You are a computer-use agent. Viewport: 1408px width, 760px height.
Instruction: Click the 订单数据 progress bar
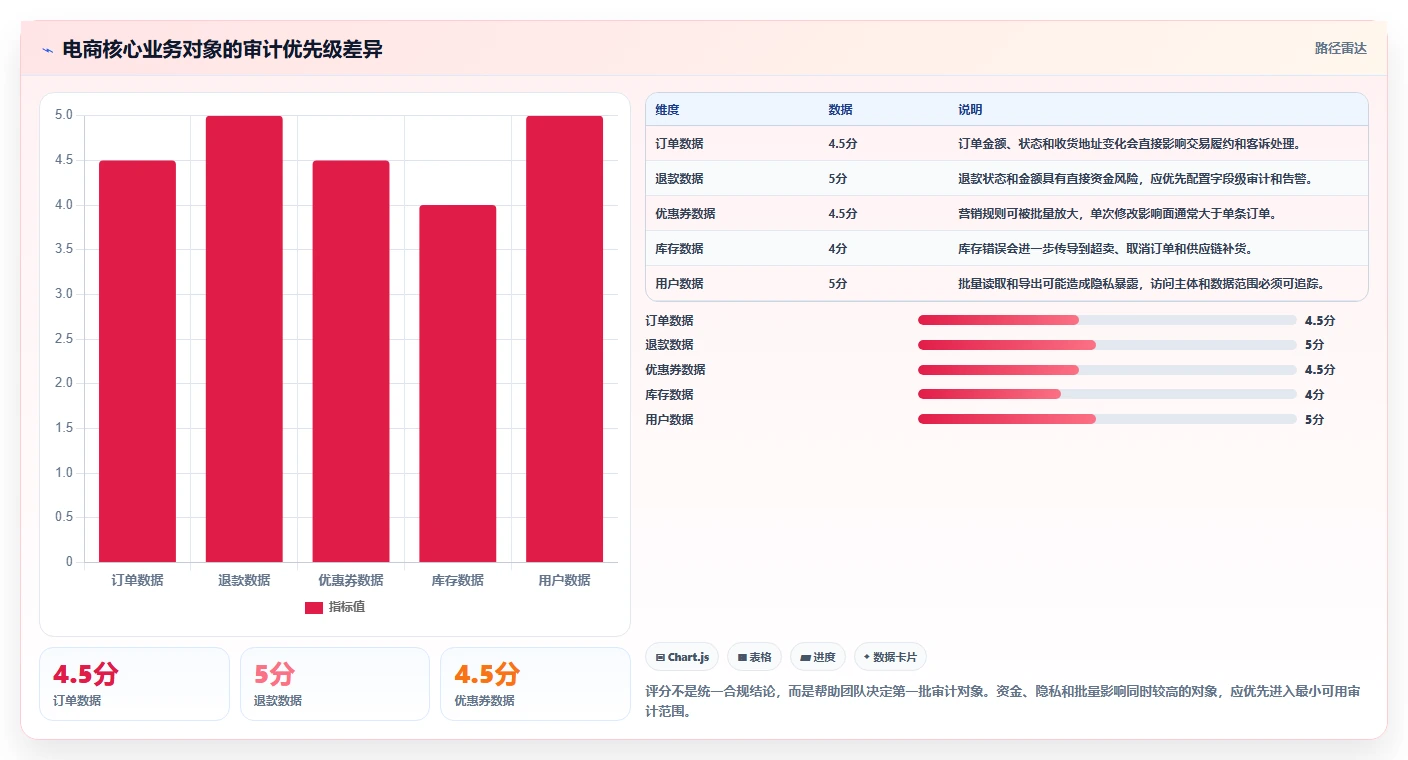point(1107,320)
